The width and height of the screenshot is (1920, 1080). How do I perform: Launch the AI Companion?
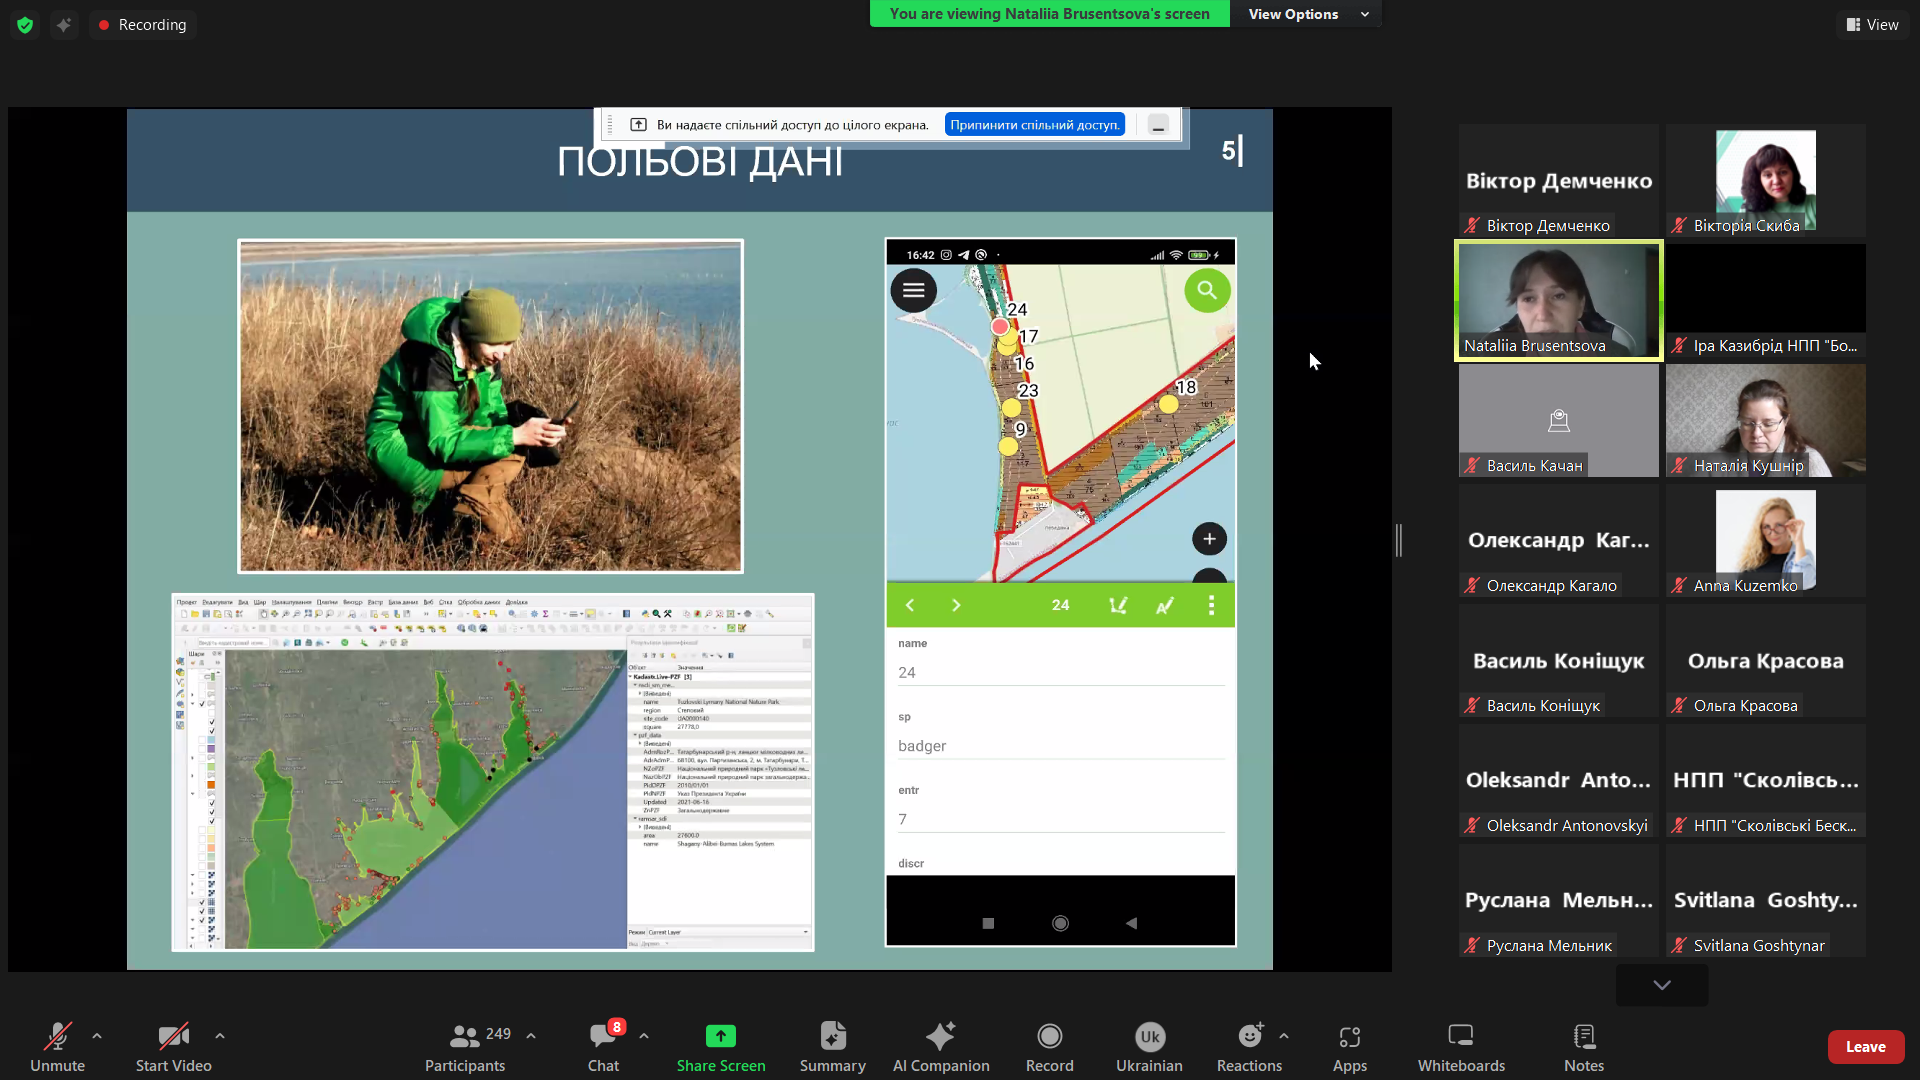[940, 1046]
